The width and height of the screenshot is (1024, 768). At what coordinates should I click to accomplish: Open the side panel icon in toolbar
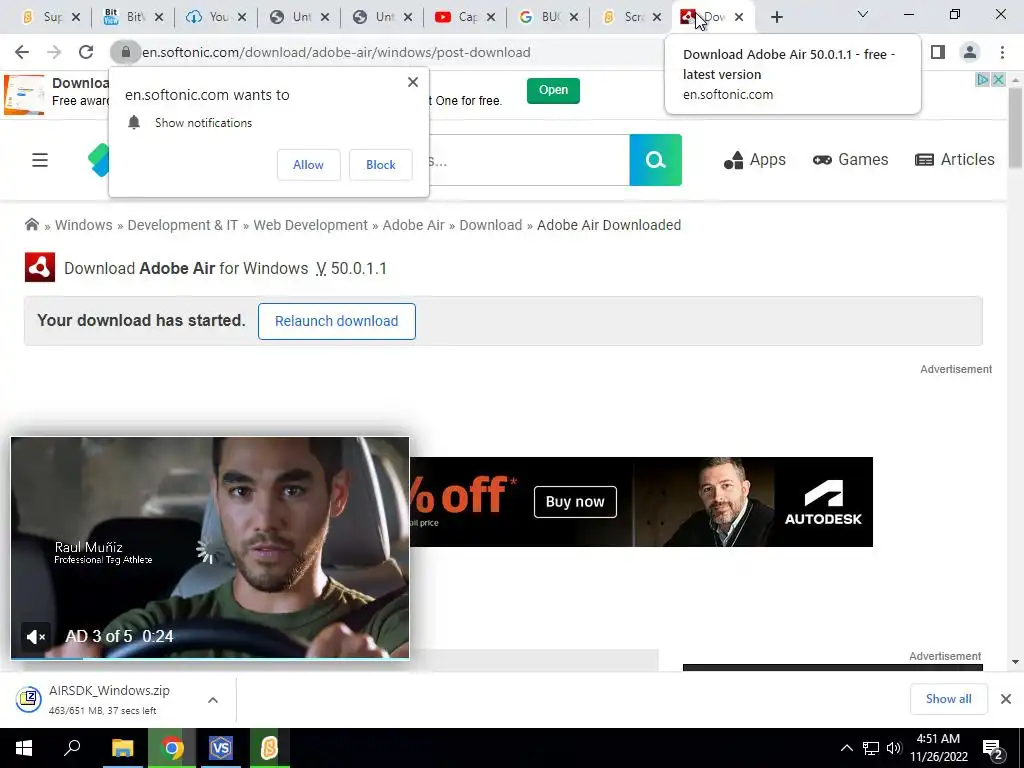click(x=938, y=52)
